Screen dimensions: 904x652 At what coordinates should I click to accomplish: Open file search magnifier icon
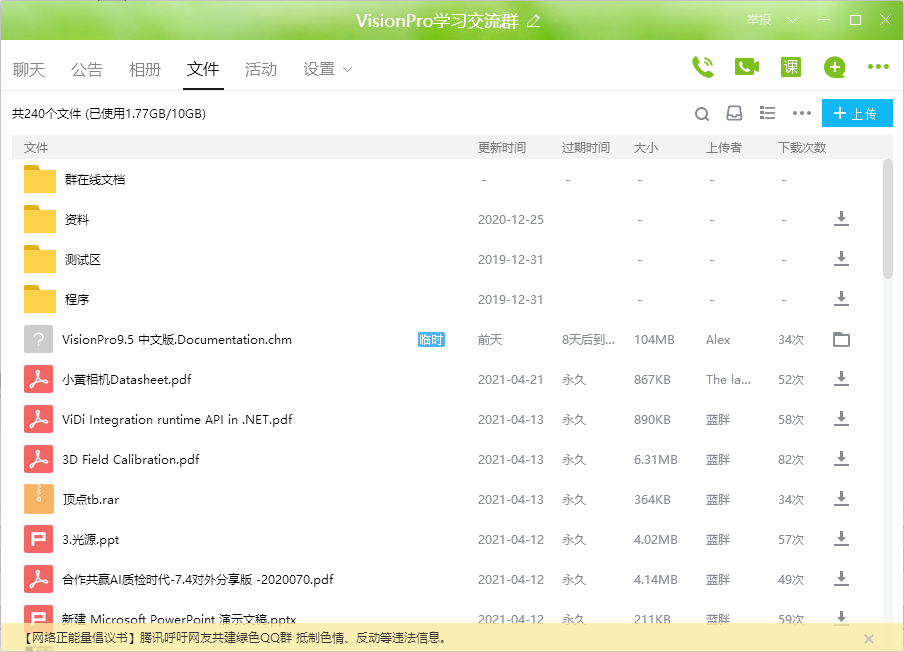[702, 114]
